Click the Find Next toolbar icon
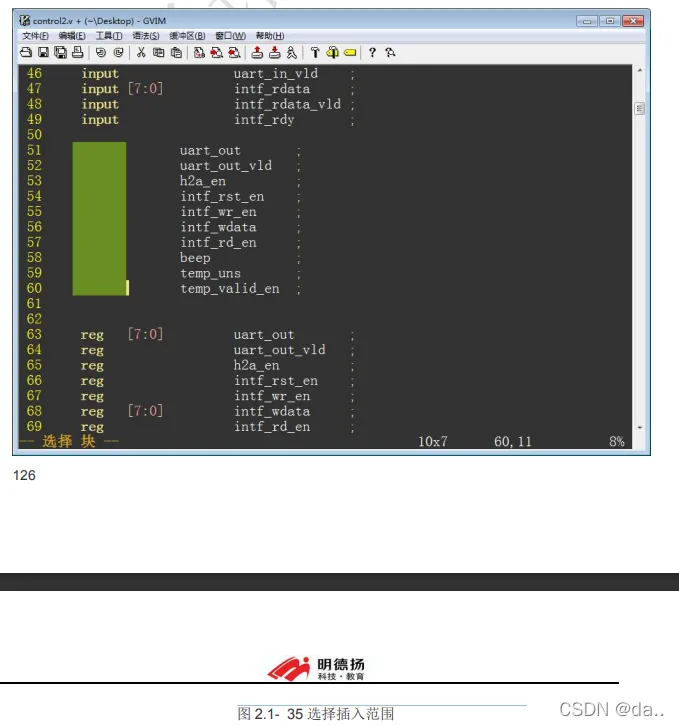This screenshot has height=726, width=679. (x=216, y=52)
